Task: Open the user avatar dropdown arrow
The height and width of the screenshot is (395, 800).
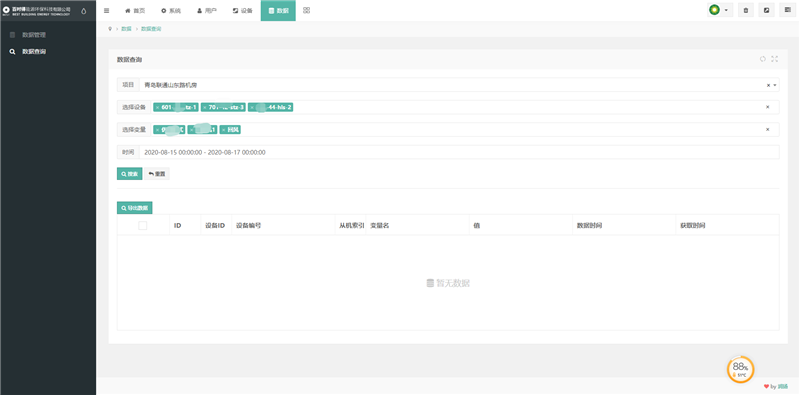Action: (x=726, y=10)
